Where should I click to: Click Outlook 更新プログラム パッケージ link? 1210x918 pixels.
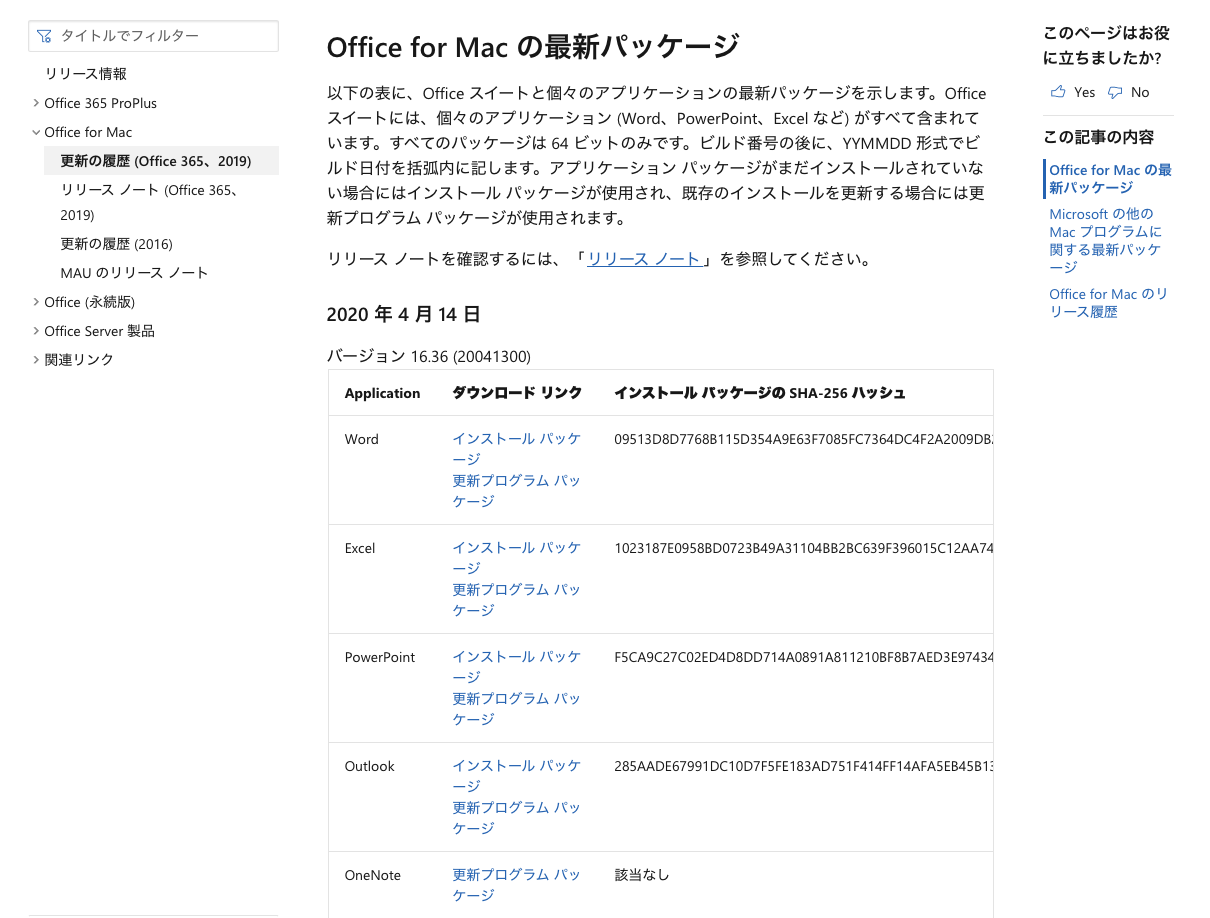click(x=516, y=818)
